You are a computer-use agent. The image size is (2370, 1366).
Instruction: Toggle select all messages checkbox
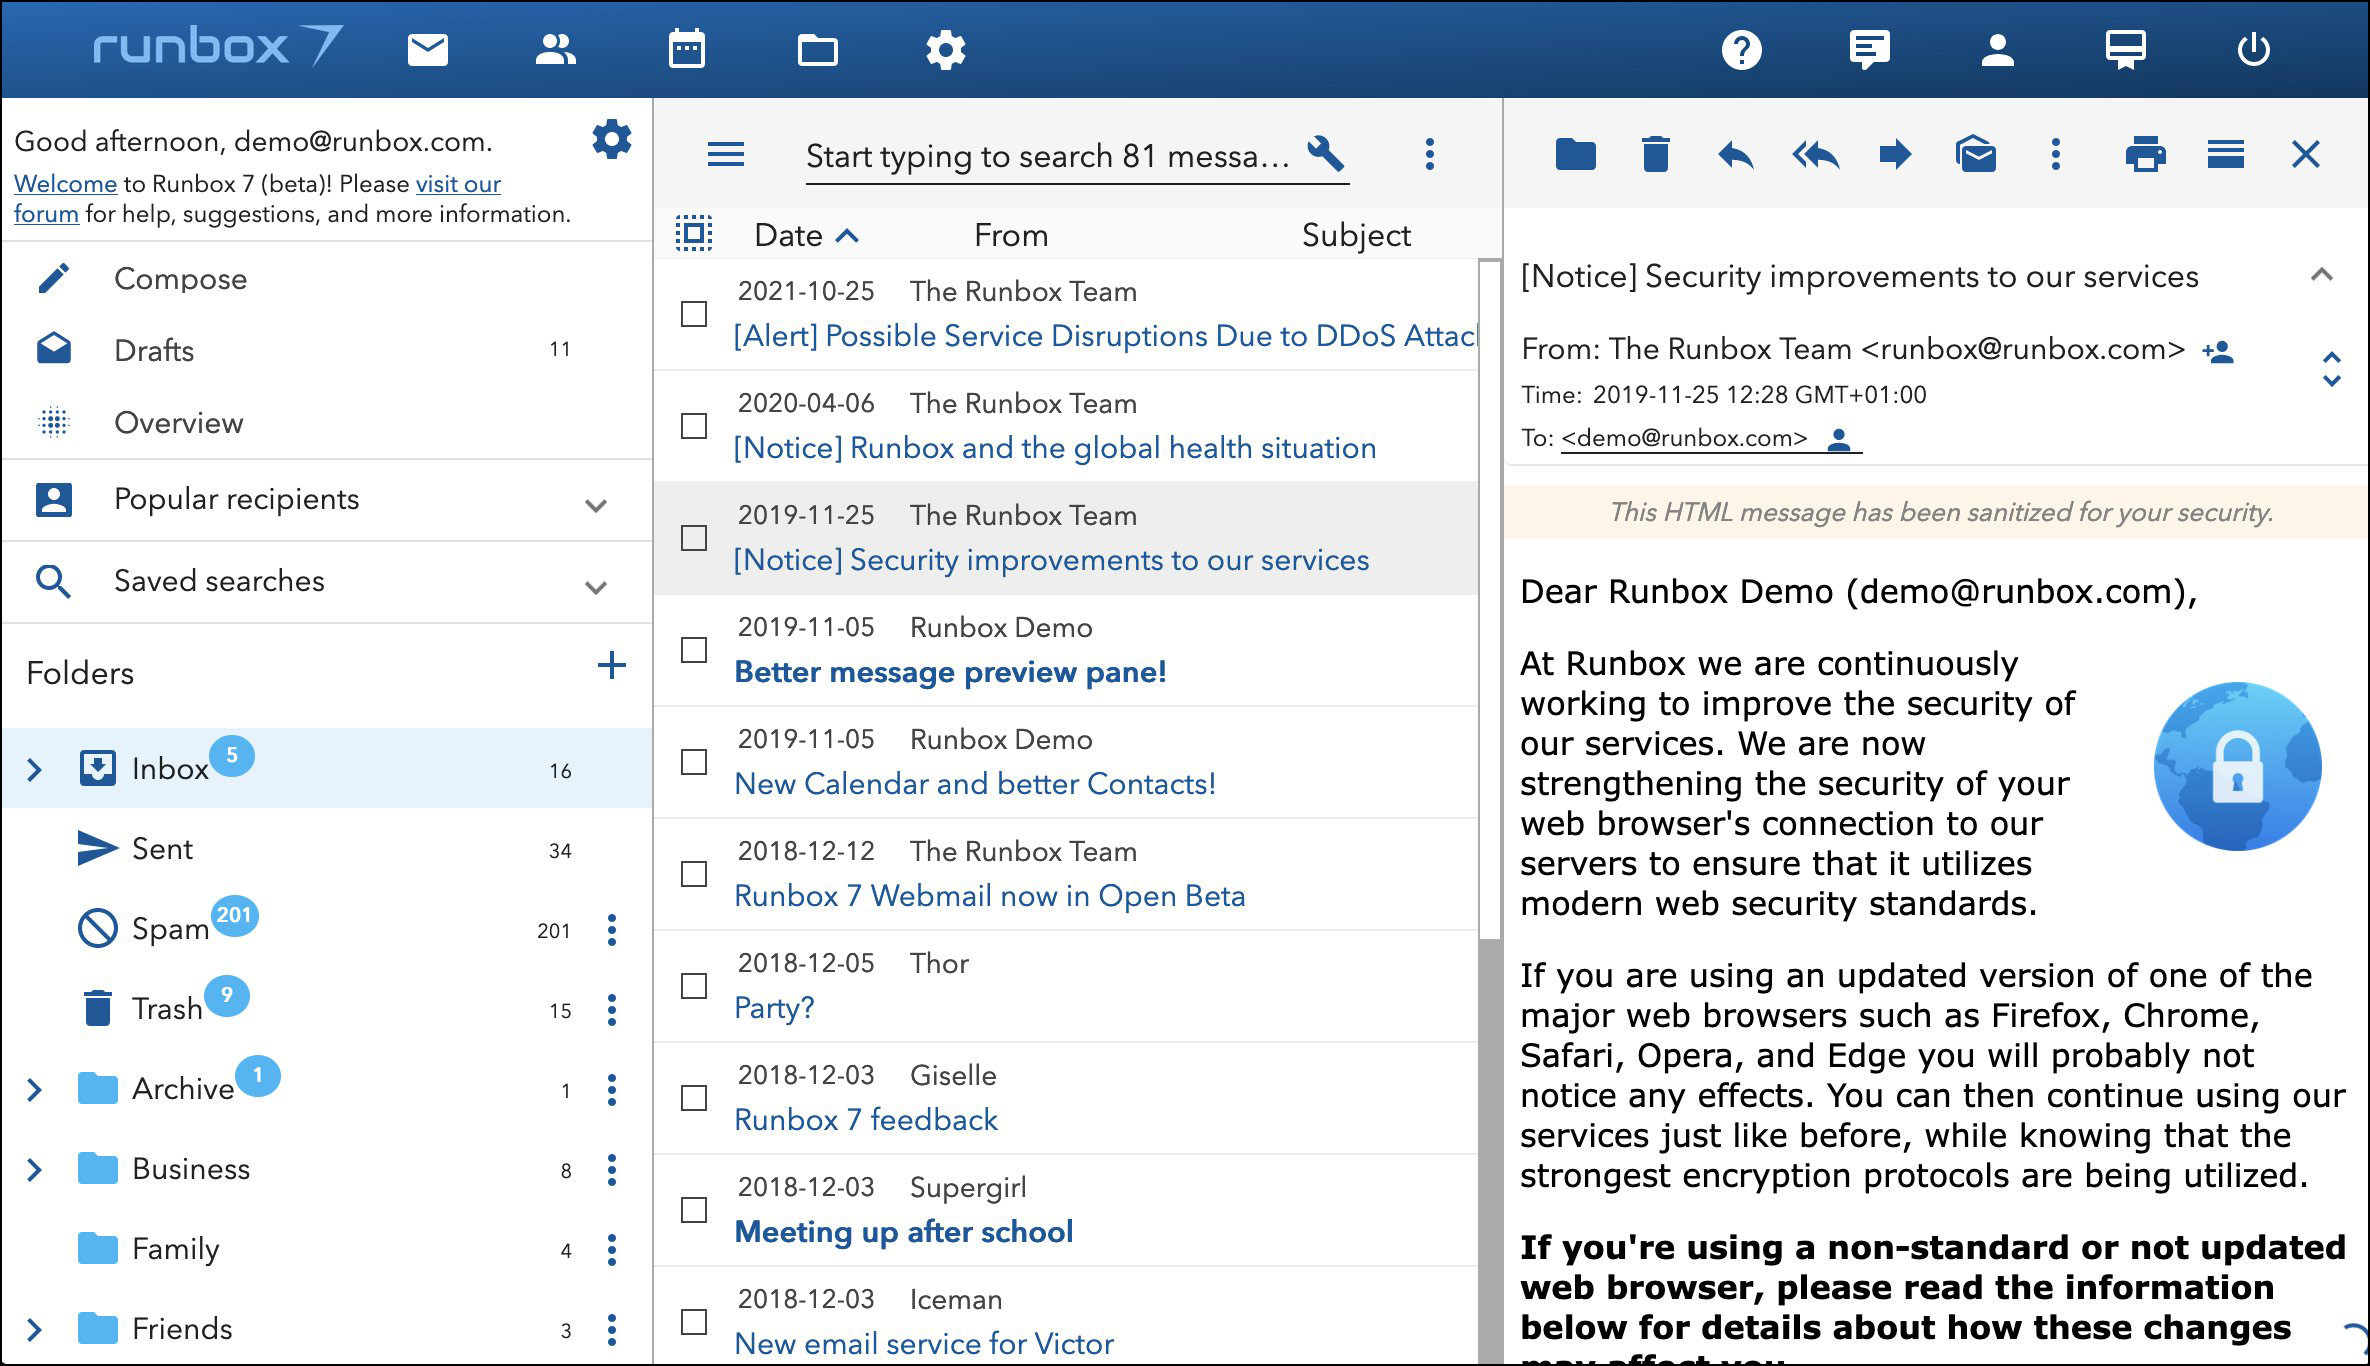coord(693,233)
